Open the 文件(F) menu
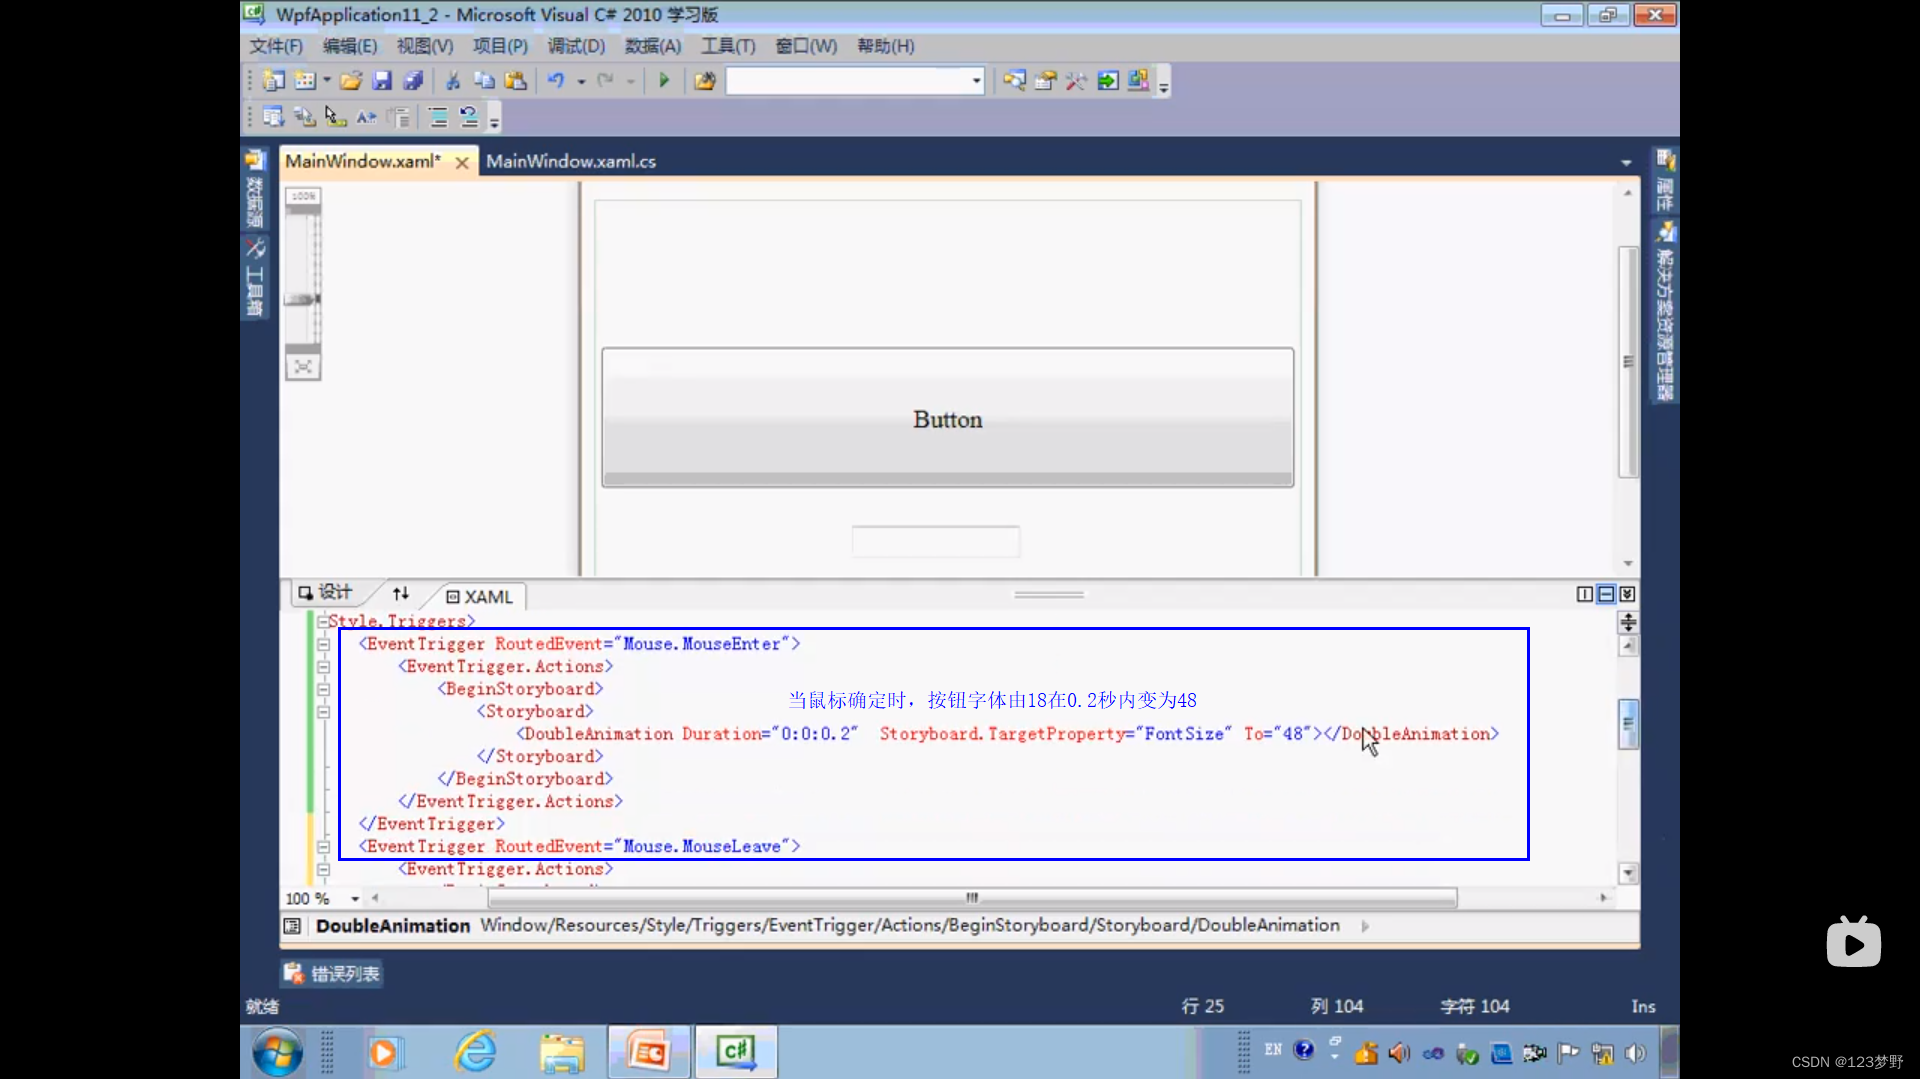Screen dimensions: 1920x1079 [x=276, y=46]
